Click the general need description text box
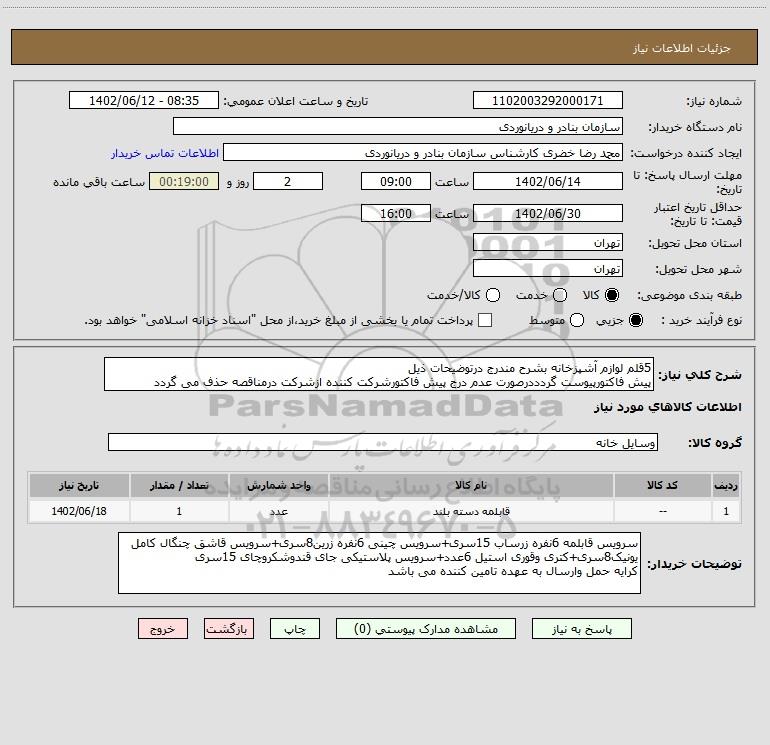The width and height of the screenshot is (770, 745). 379,375
